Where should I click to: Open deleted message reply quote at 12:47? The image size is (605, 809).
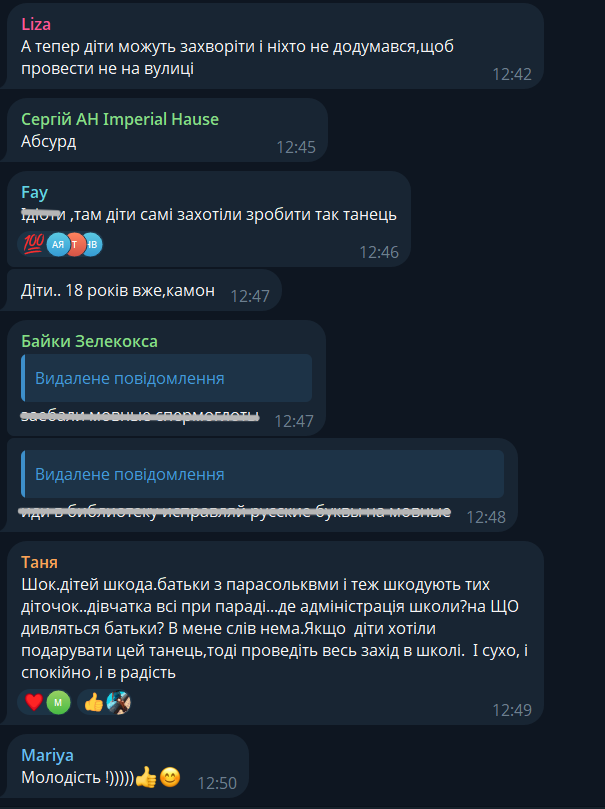[166, 378]
